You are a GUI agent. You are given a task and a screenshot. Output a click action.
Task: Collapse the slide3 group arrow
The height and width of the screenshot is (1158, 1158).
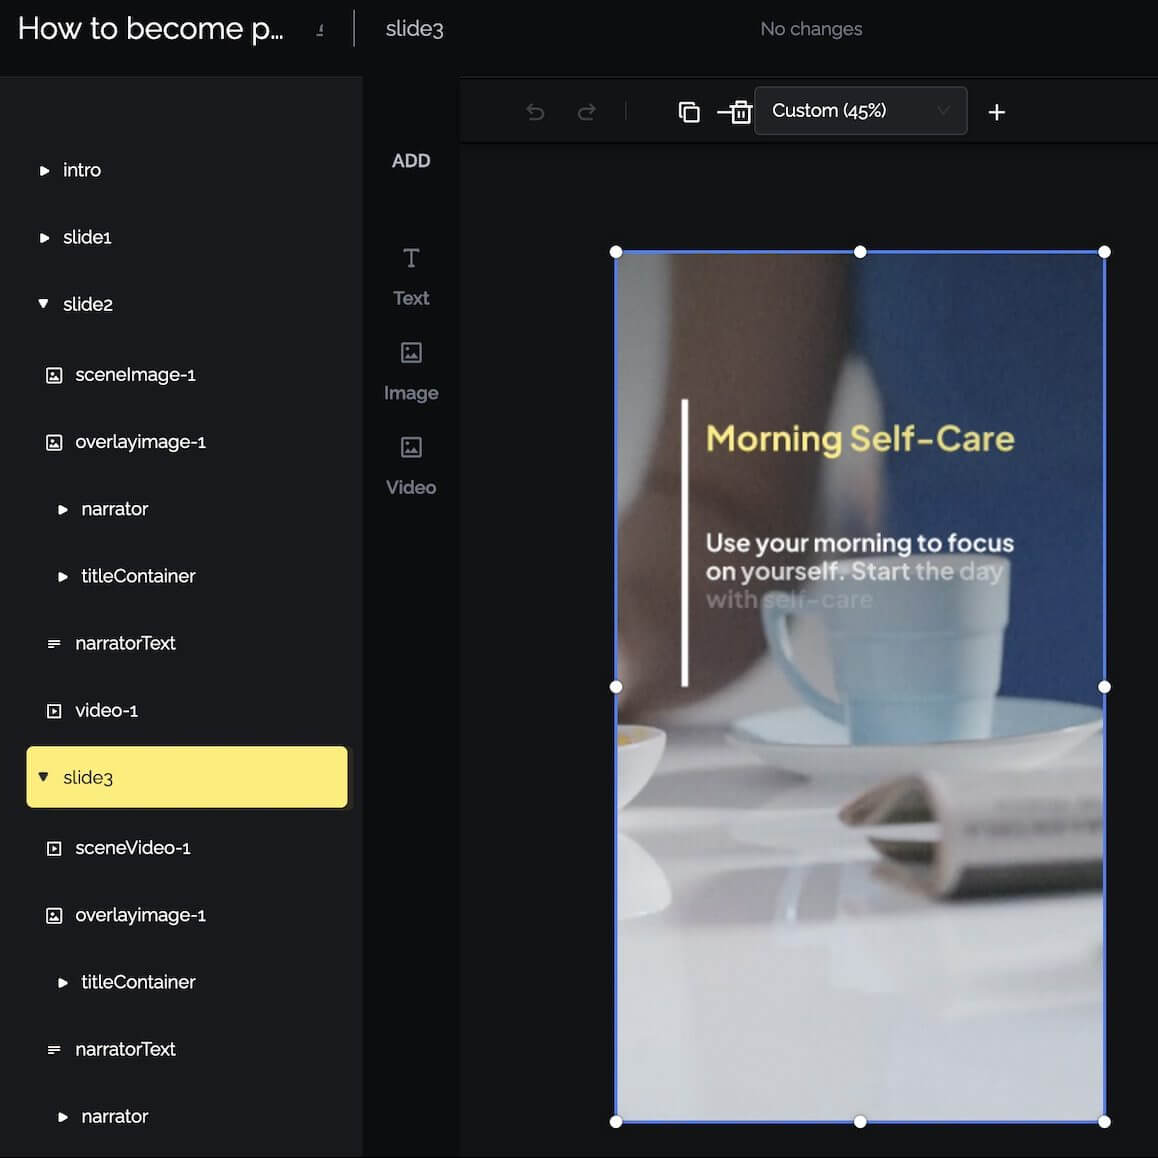pyautogui.click(x=44, y=777)
